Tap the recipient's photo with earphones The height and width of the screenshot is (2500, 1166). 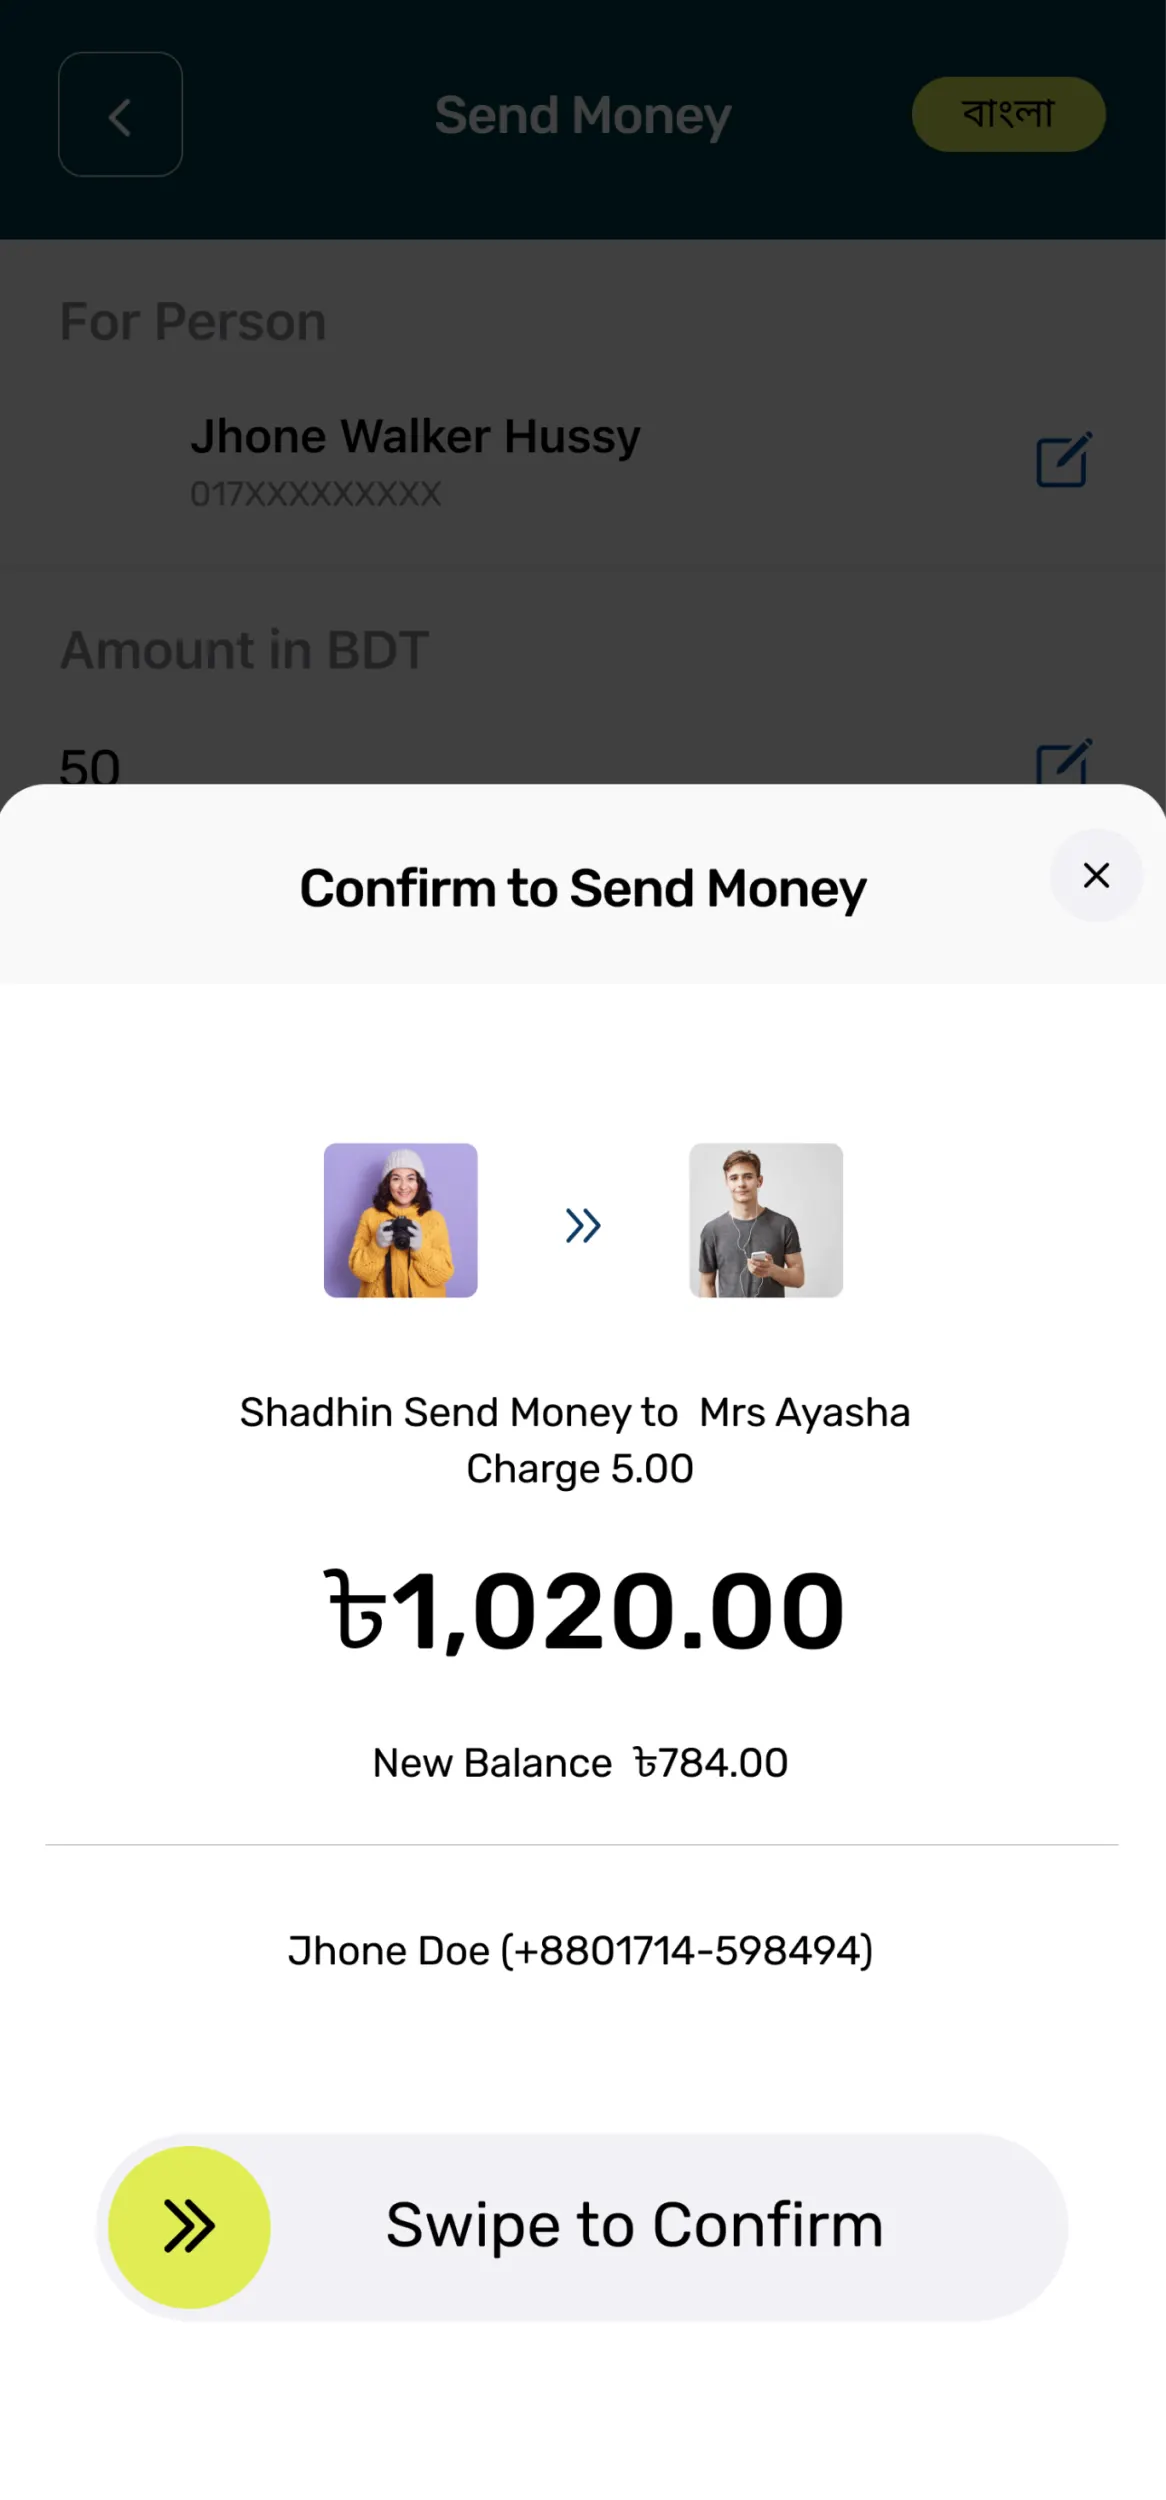click(766, 1220)
